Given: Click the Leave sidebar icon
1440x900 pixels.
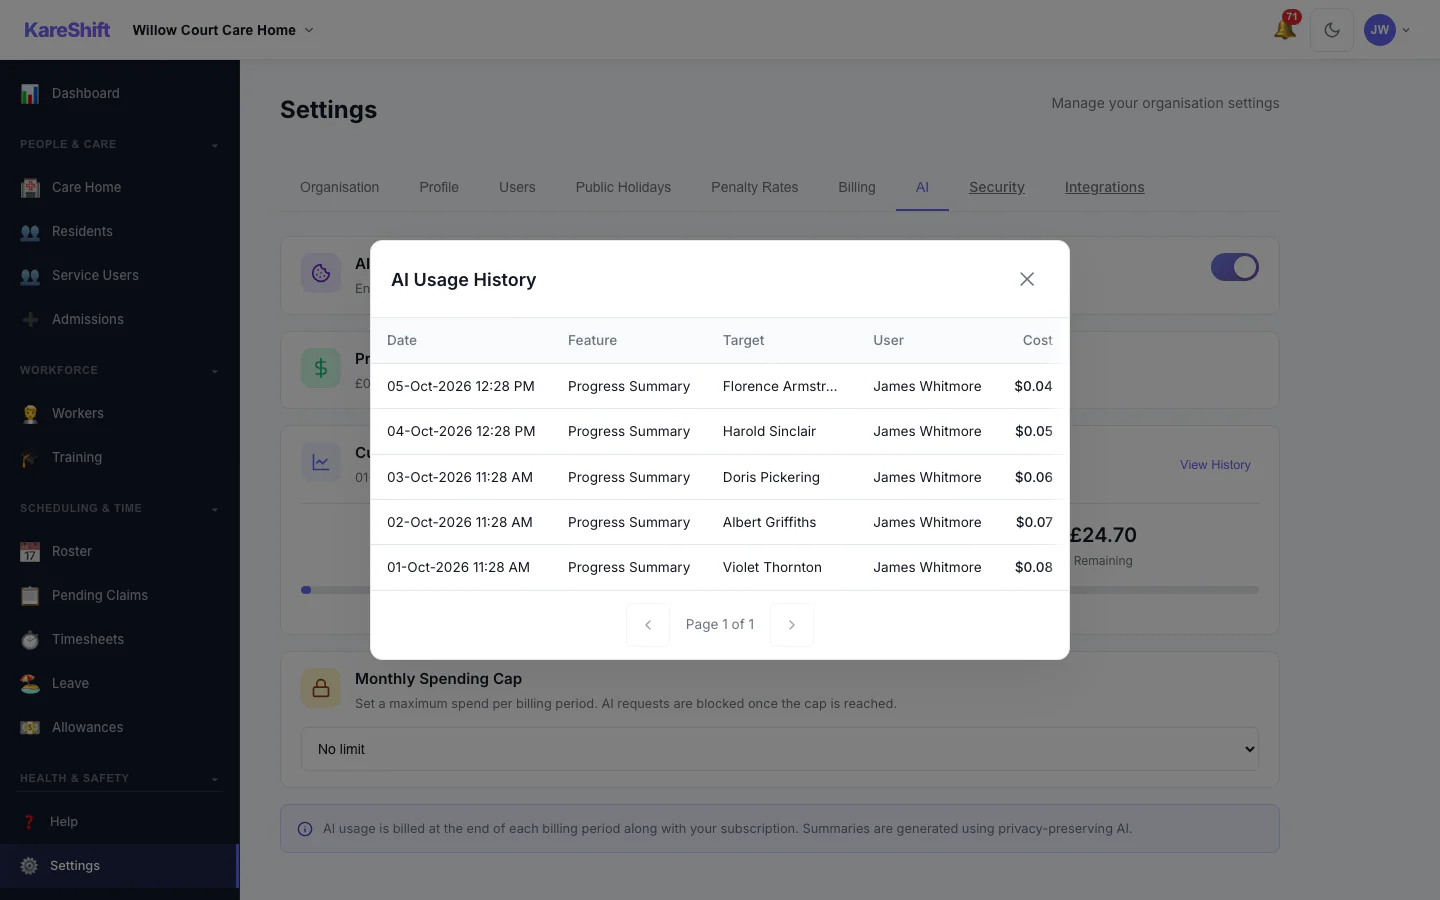Looking at the screenshot, I should click(x=30, y=683).
